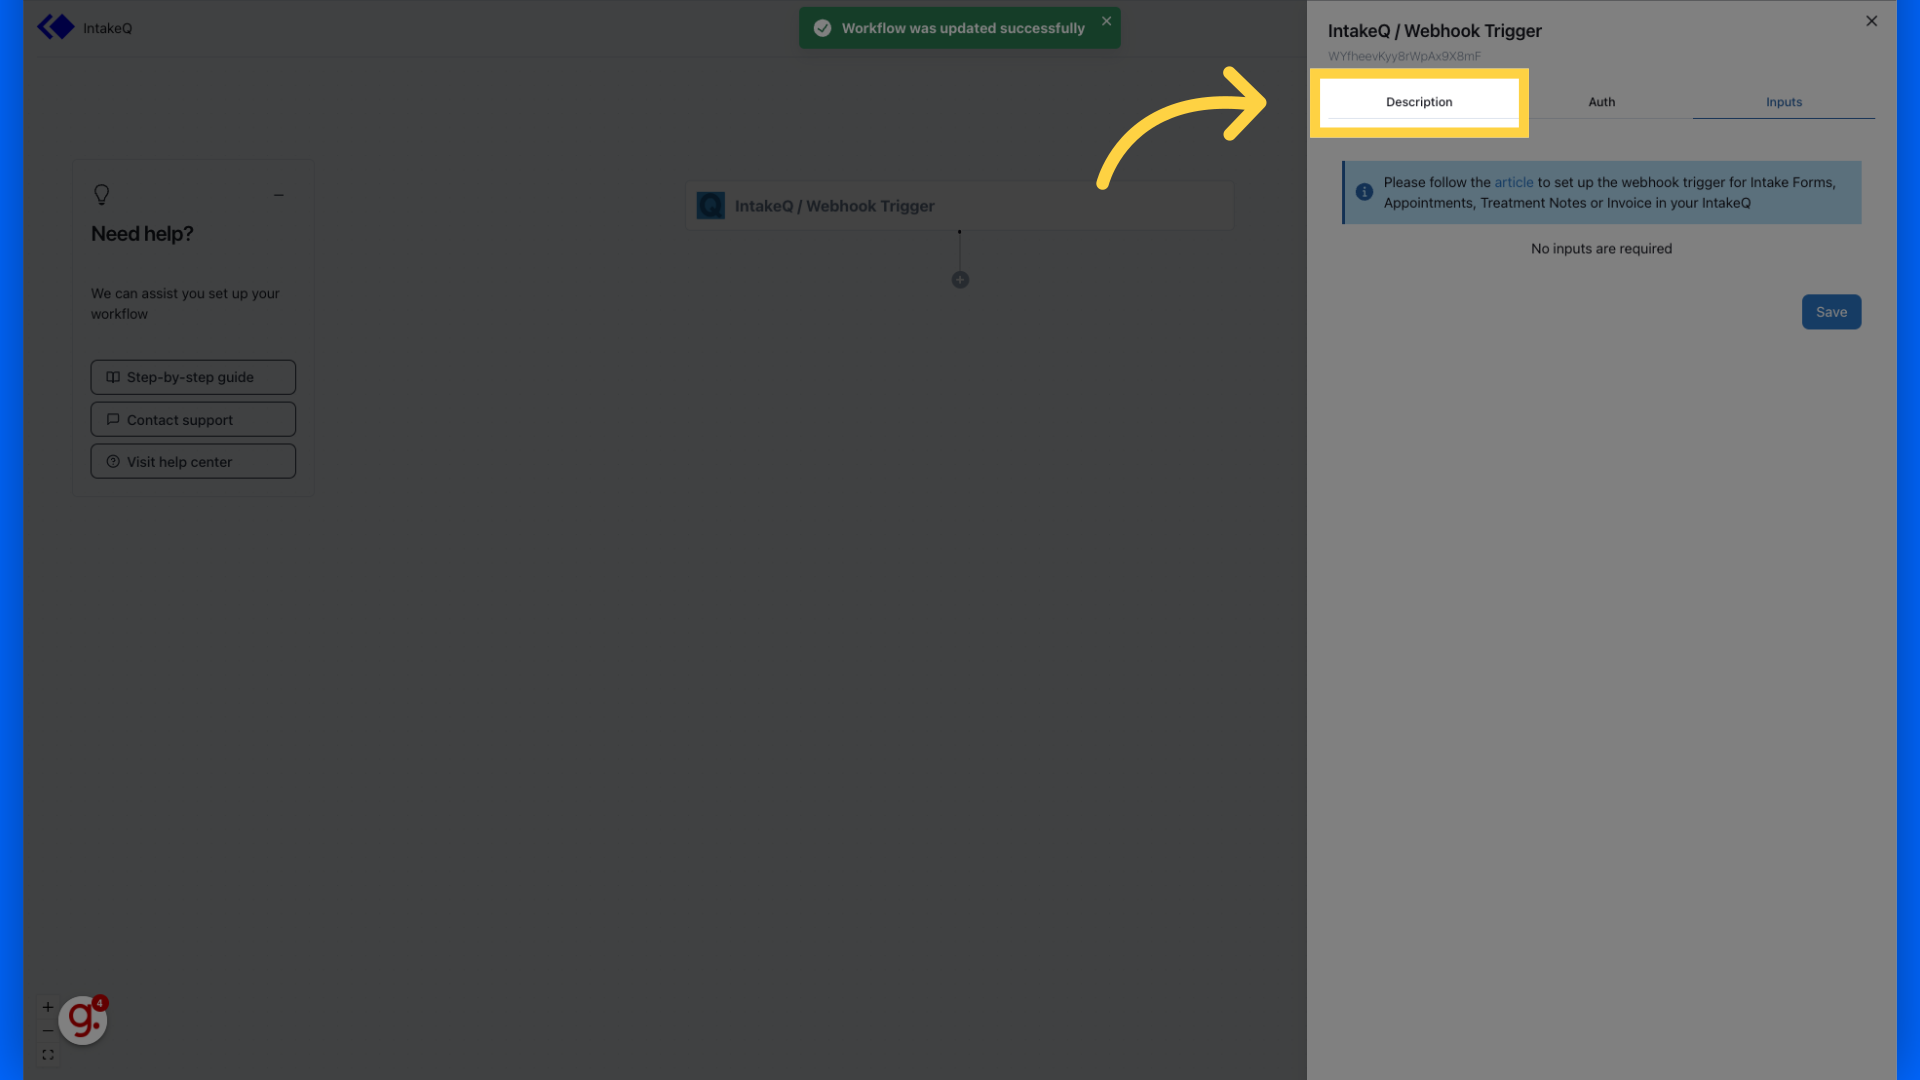Open the Description tab

pos(1418,102)
